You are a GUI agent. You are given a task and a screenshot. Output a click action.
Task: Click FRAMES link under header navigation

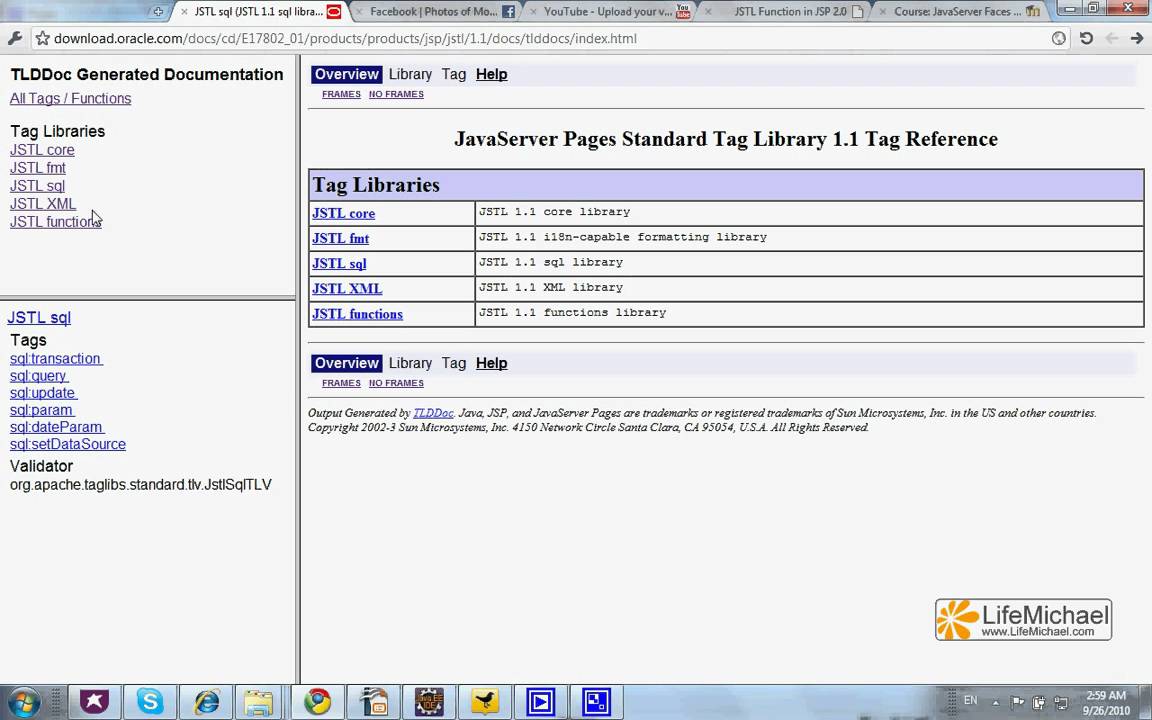(341, 94)
